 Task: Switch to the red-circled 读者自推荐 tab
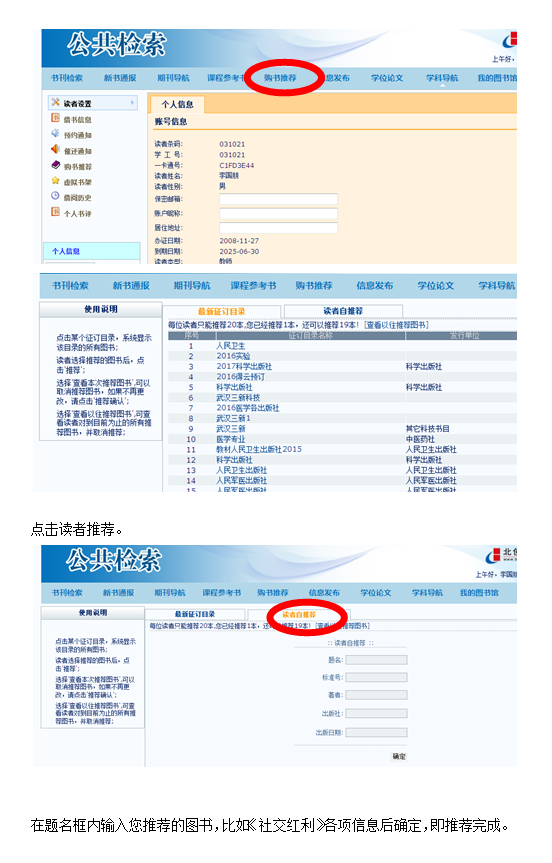coord(299,615)
